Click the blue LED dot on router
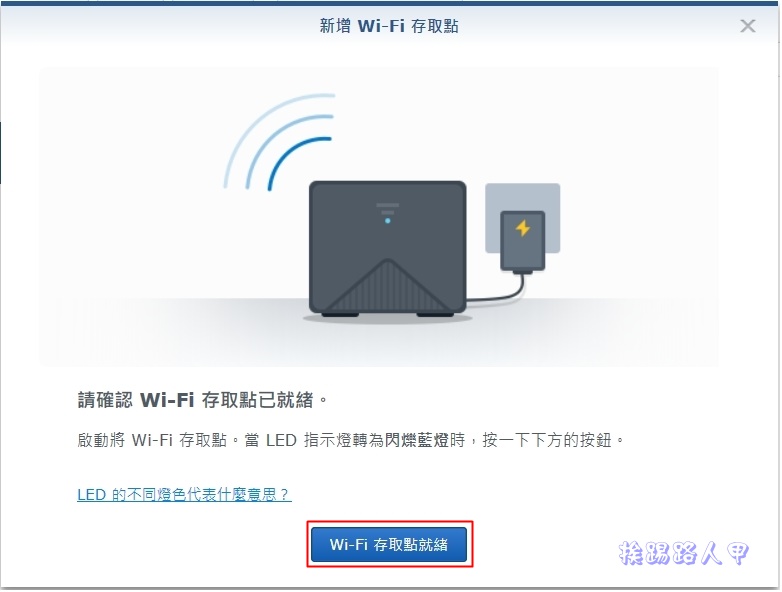Screen dimensions: 782x592 pos(388,220)
